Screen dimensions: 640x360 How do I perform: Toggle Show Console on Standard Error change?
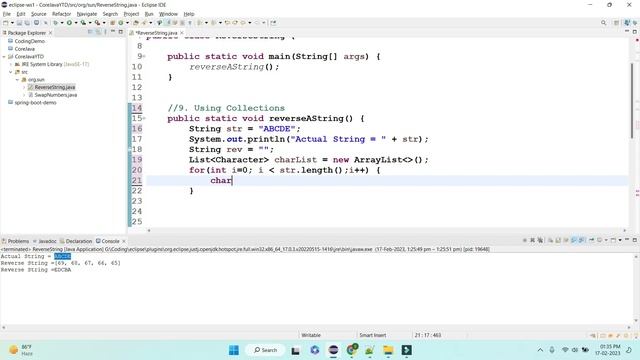[581, 240]
